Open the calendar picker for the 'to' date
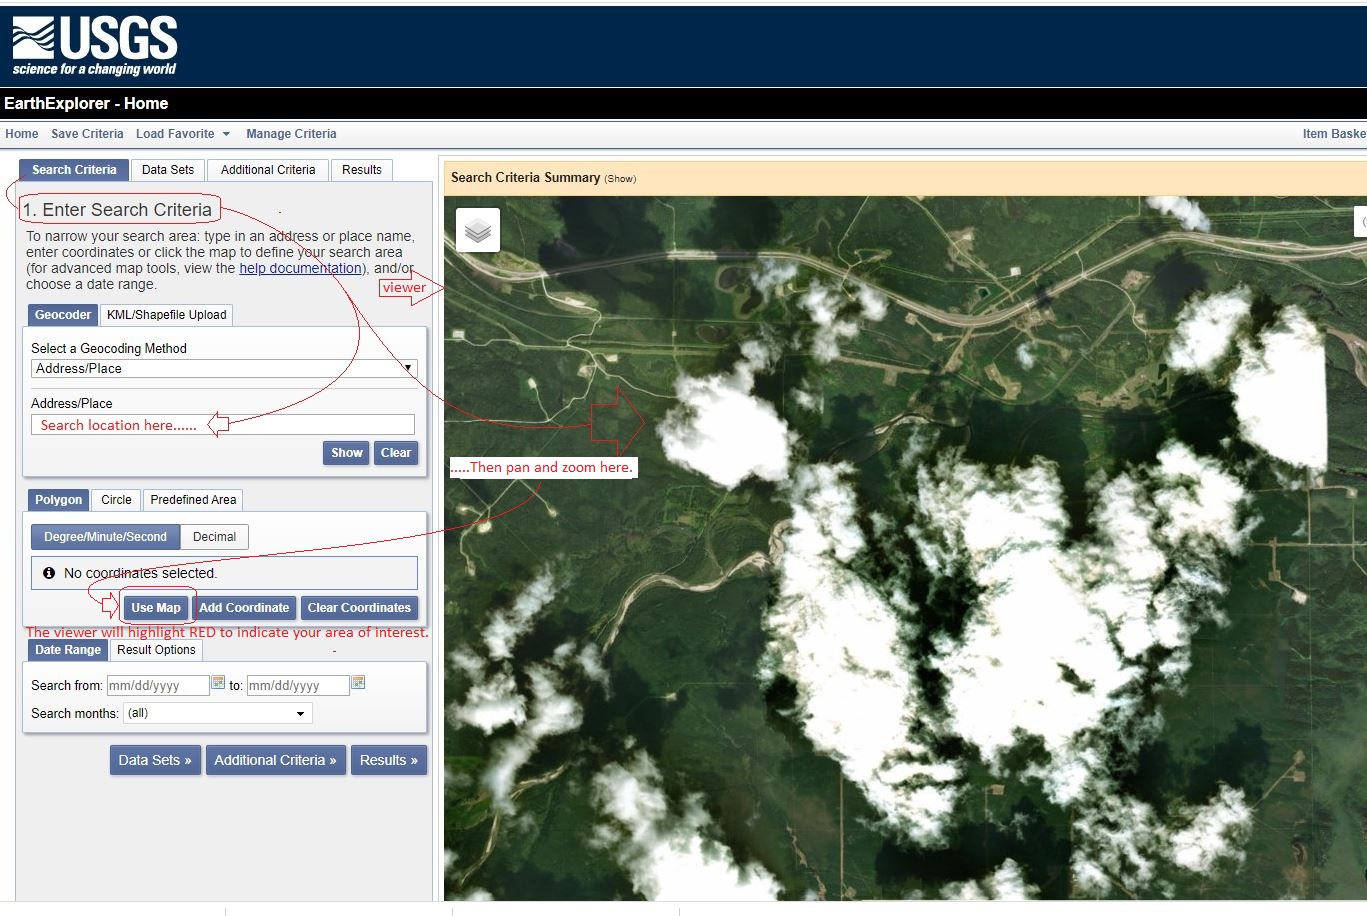1367x916 pixels. coord(358,681)
